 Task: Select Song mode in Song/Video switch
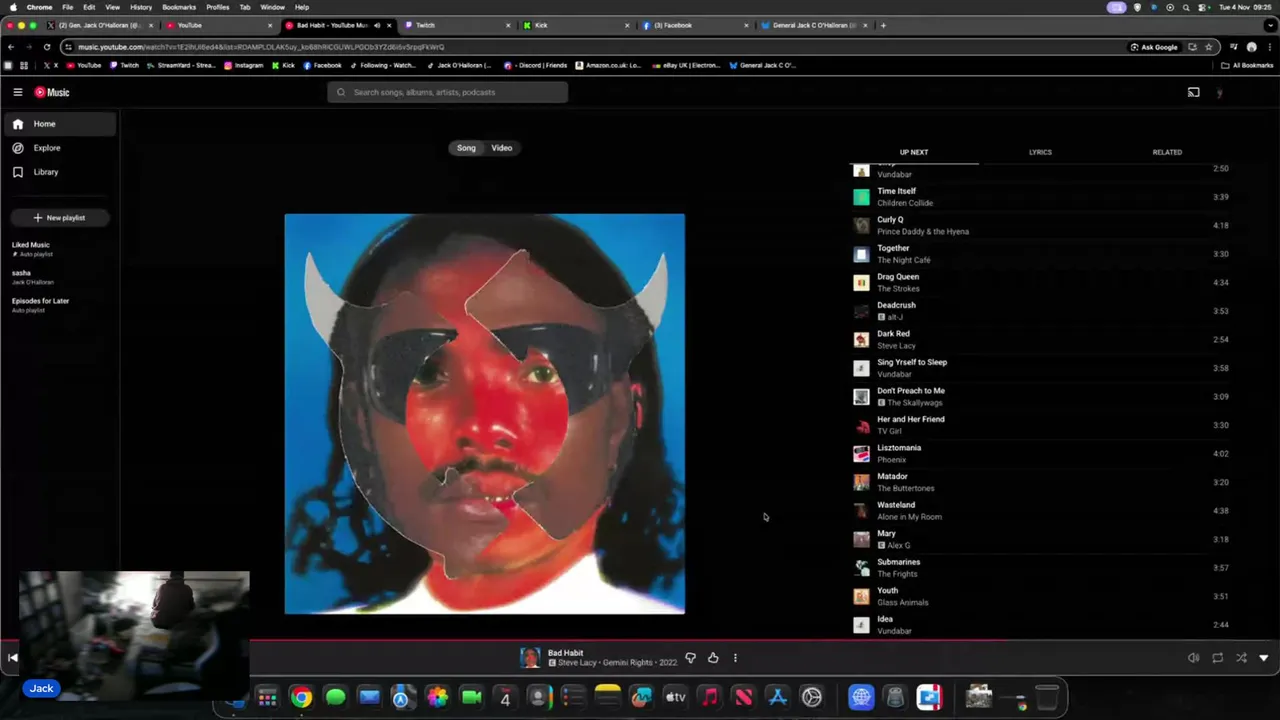tap(466, 148)
